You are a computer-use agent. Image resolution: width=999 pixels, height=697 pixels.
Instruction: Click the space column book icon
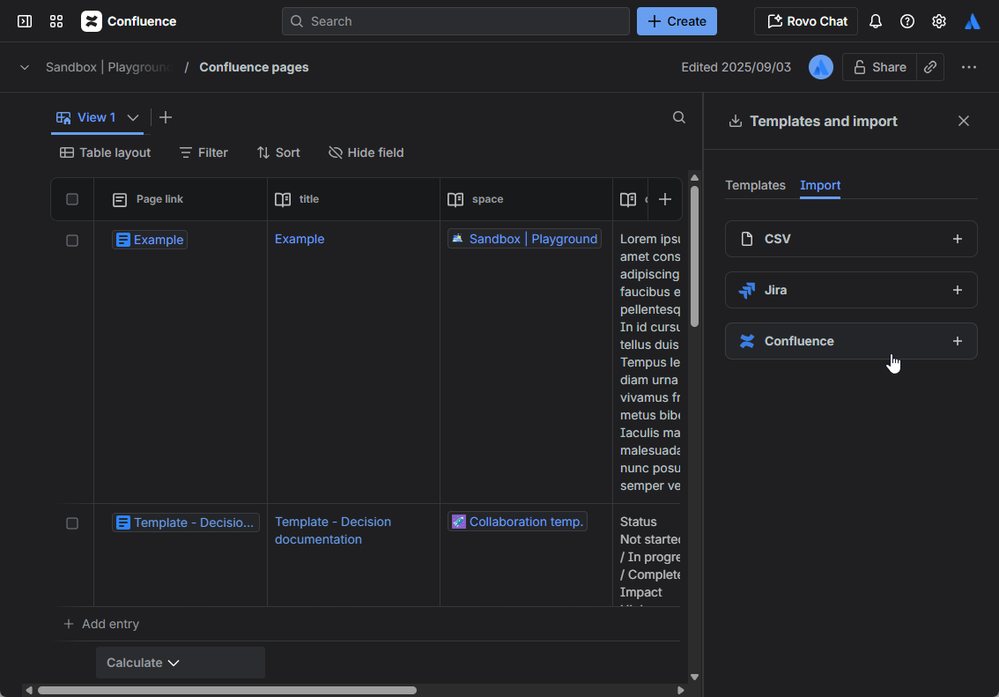pyautogui.click(x=456, y=199)
